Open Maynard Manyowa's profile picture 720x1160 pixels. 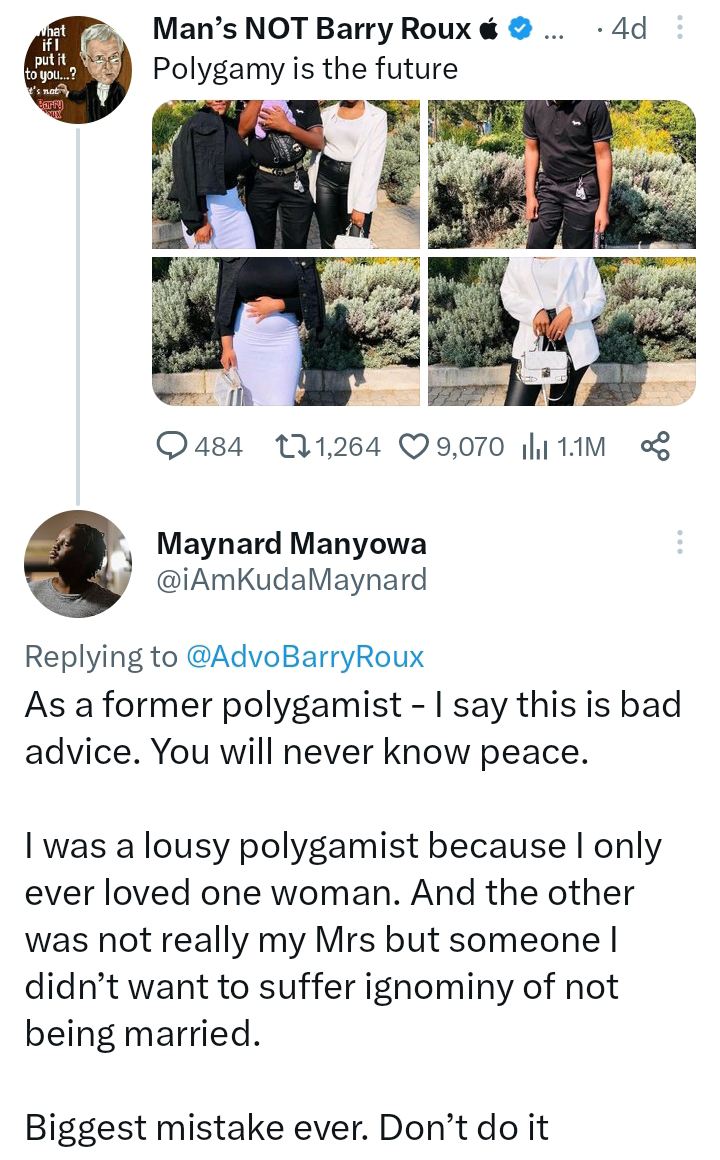[x=78, y=564]
